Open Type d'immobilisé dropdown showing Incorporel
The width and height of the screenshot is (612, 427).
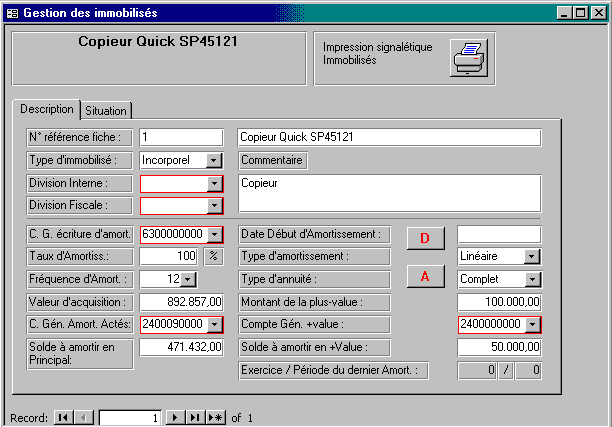coord(214,160)
